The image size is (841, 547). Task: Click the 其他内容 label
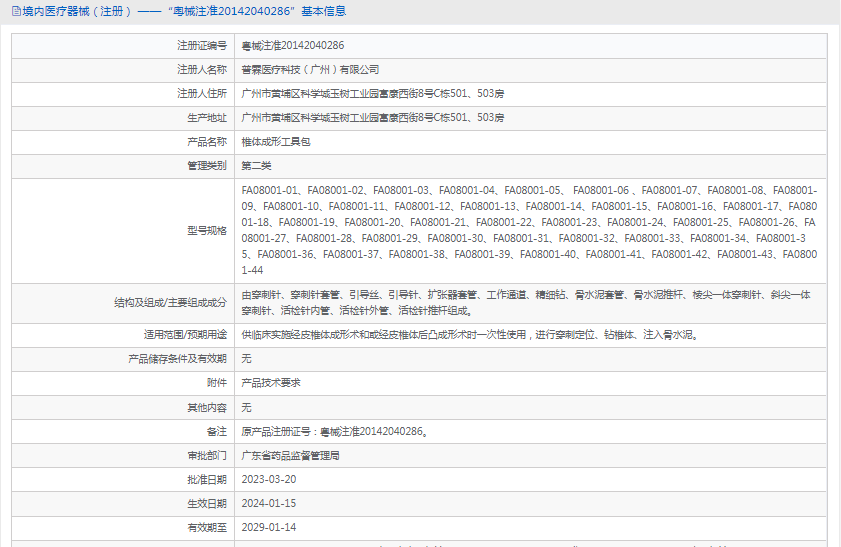click(207, 408)
